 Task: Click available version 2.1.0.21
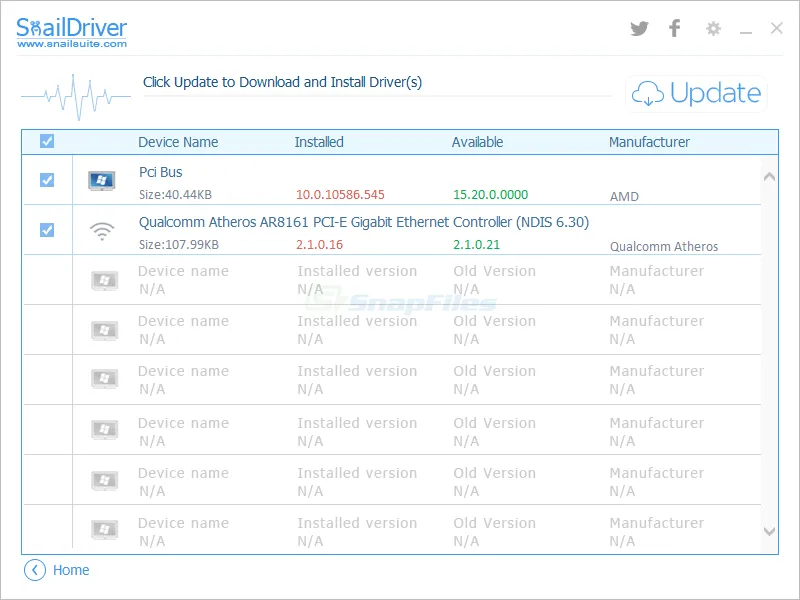[476, 244]
